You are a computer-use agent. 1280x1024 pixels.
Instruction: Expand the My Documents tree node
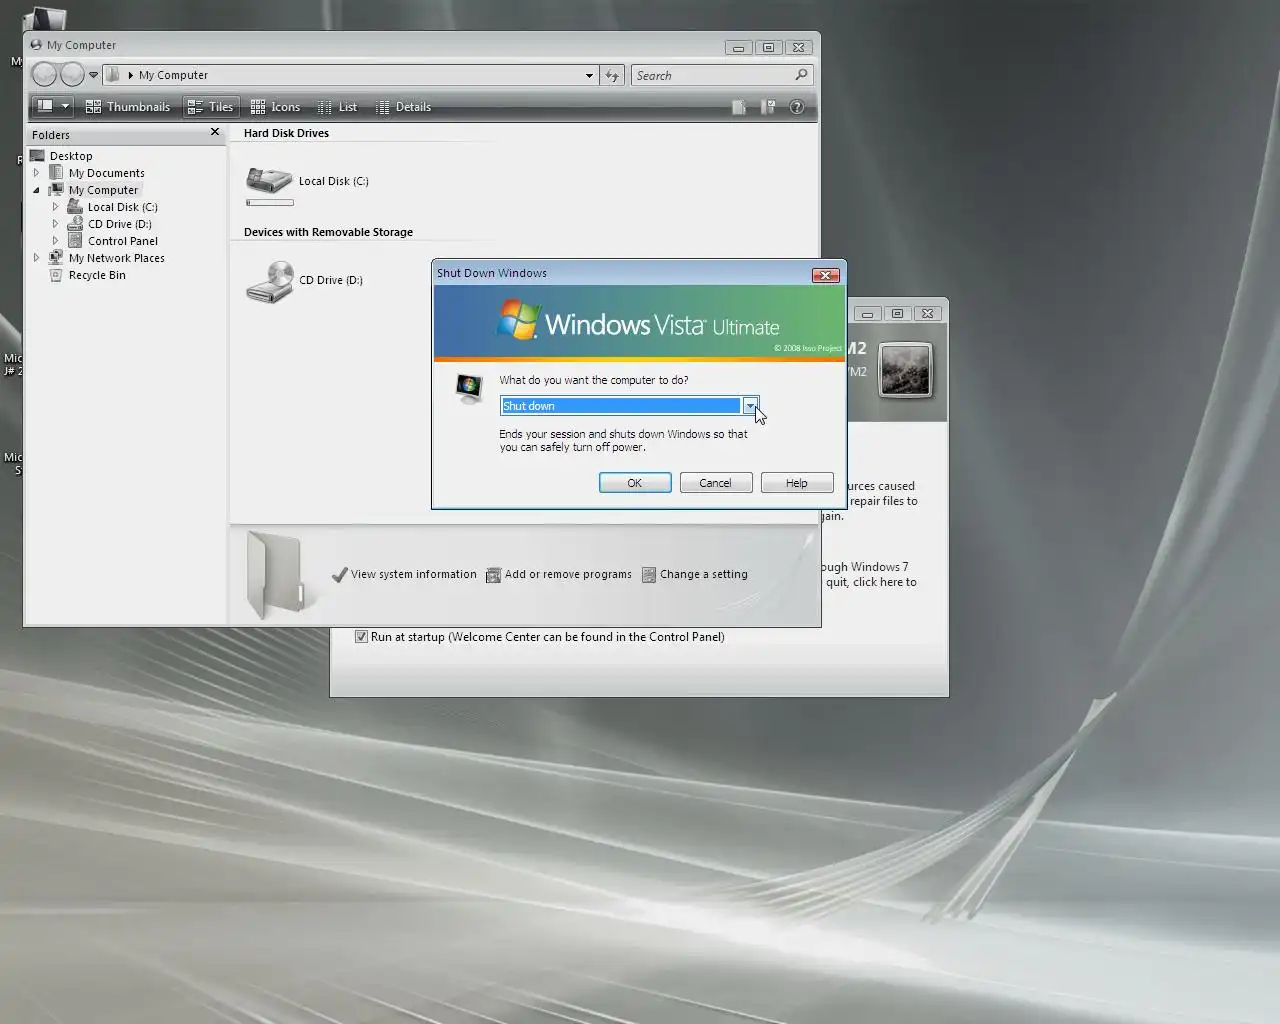(x=37, y=173)
